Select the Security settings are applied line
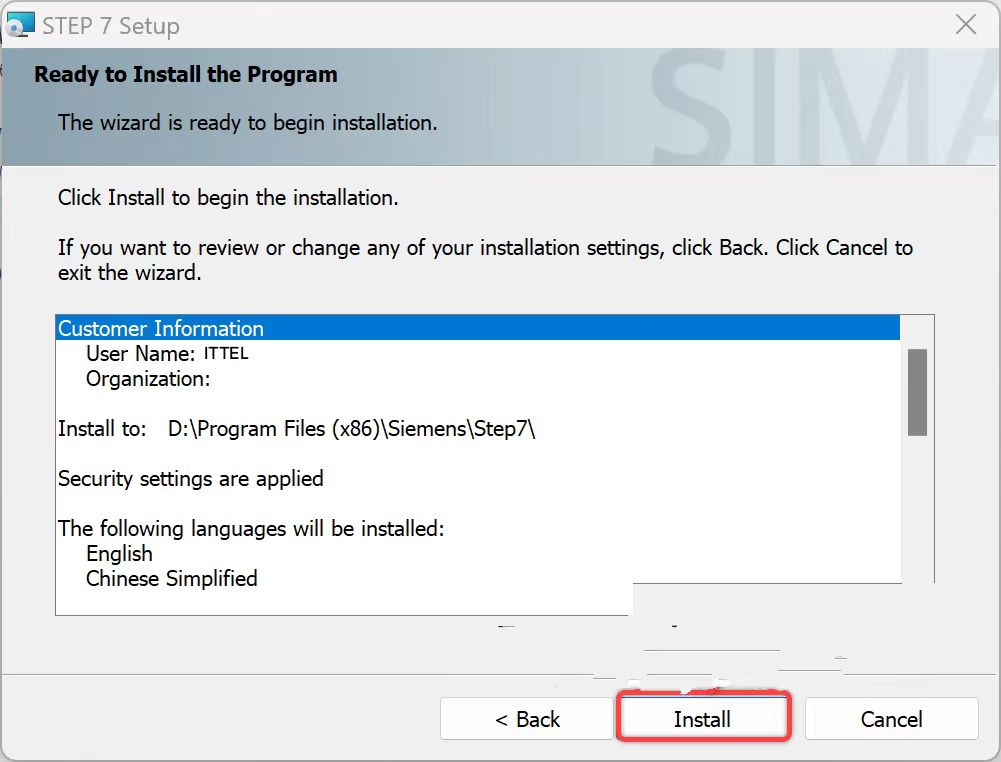The height and width of the screenshot is (762, 1001). [x=190, y=479]
